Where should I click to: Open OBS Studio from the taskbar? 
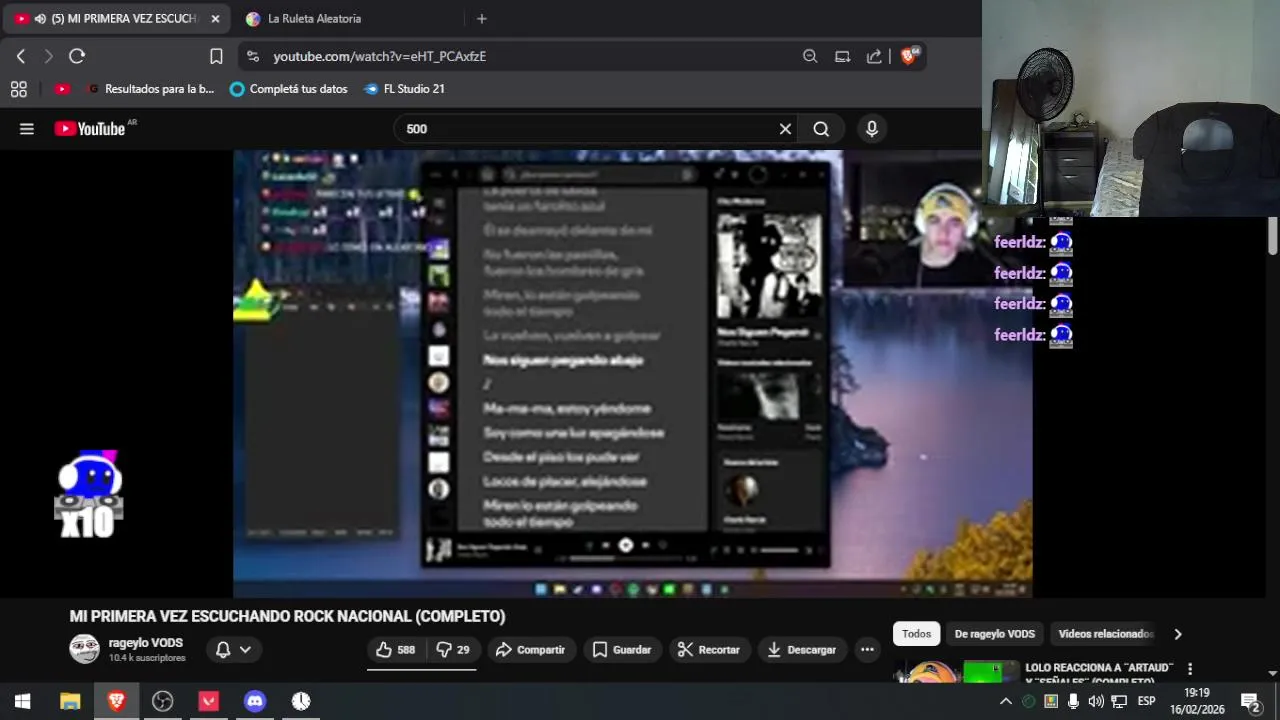(x=162, y=701)
